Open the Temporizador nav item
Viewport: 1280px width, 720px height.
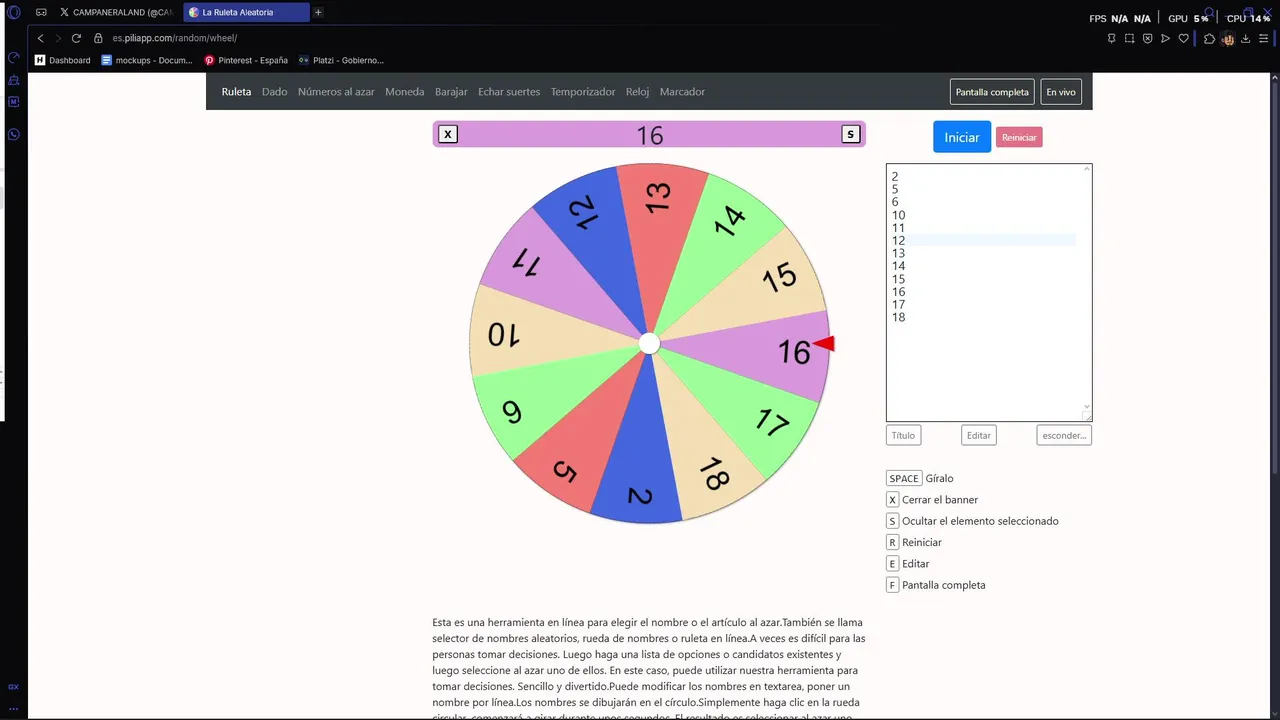click(x=583, y=92)
